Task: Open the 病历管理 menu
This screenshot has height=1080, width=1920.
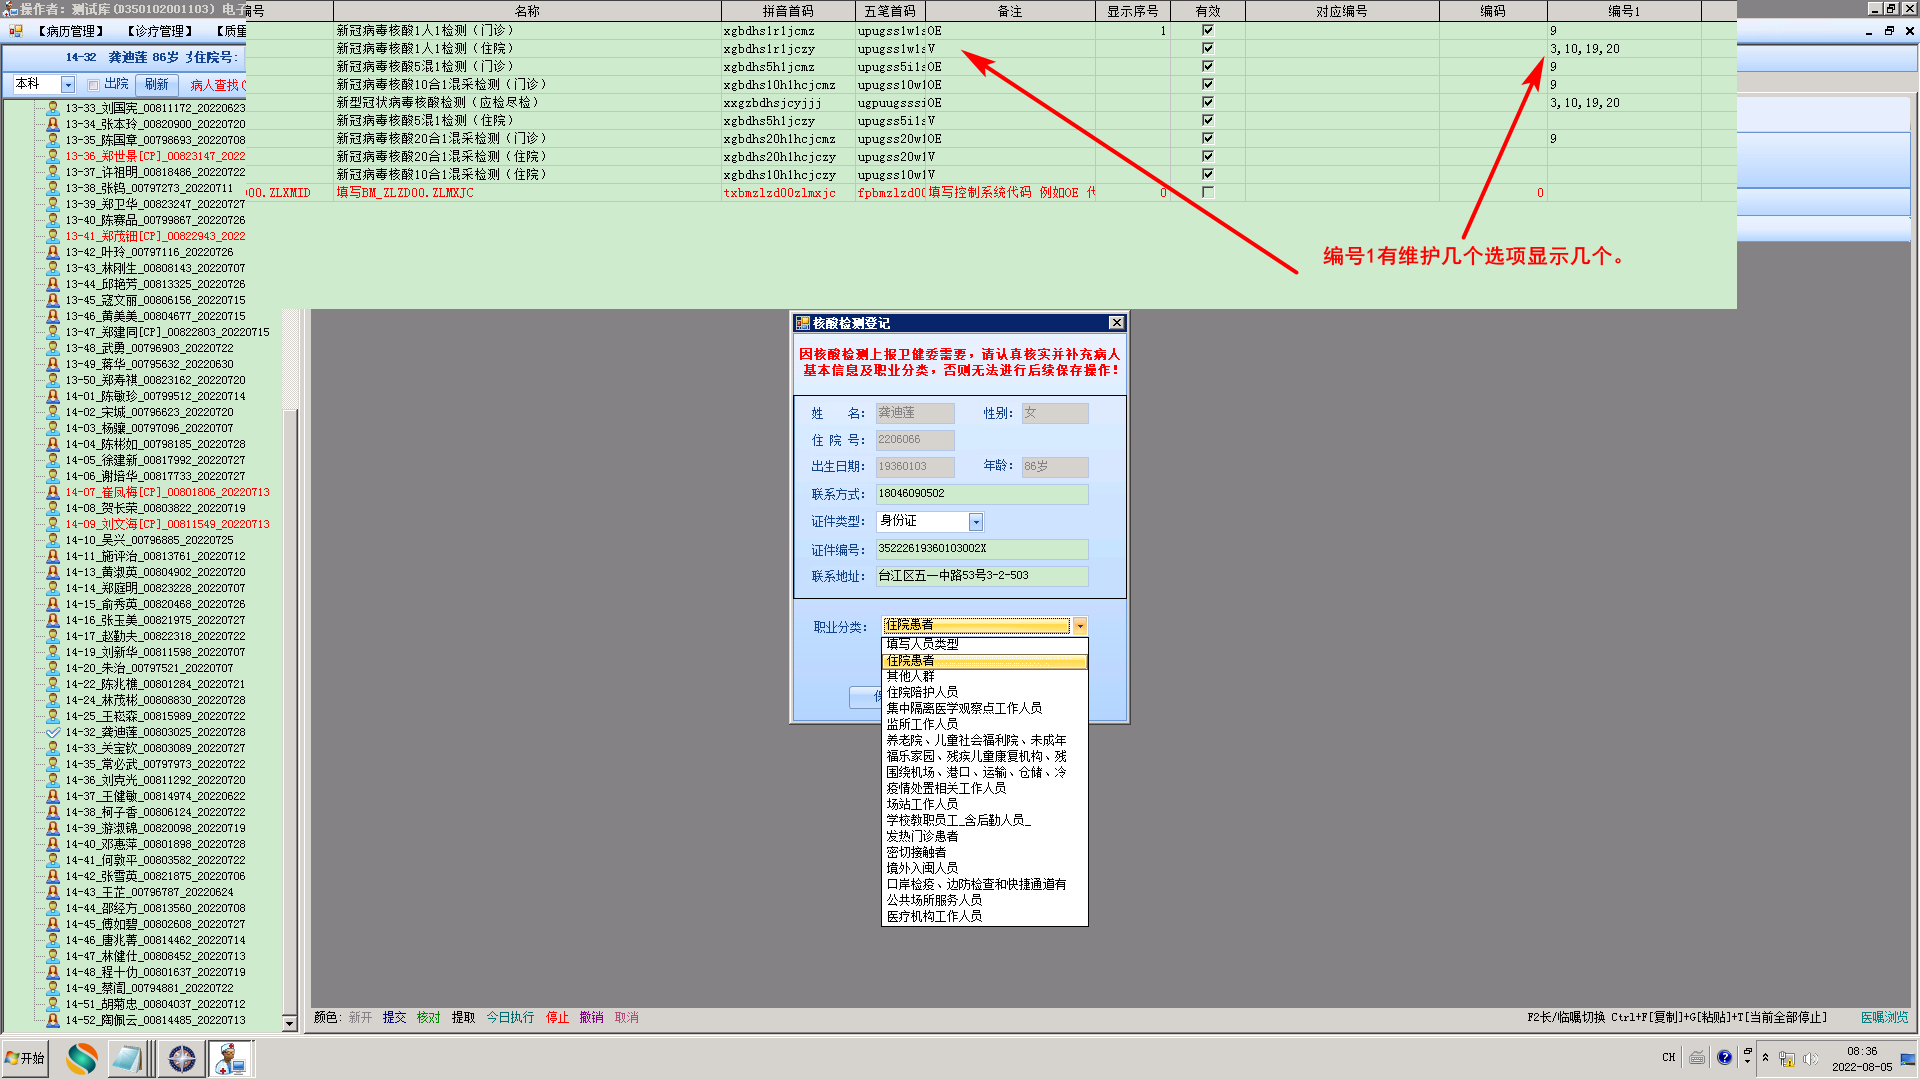Action: (x=70, y=31)
